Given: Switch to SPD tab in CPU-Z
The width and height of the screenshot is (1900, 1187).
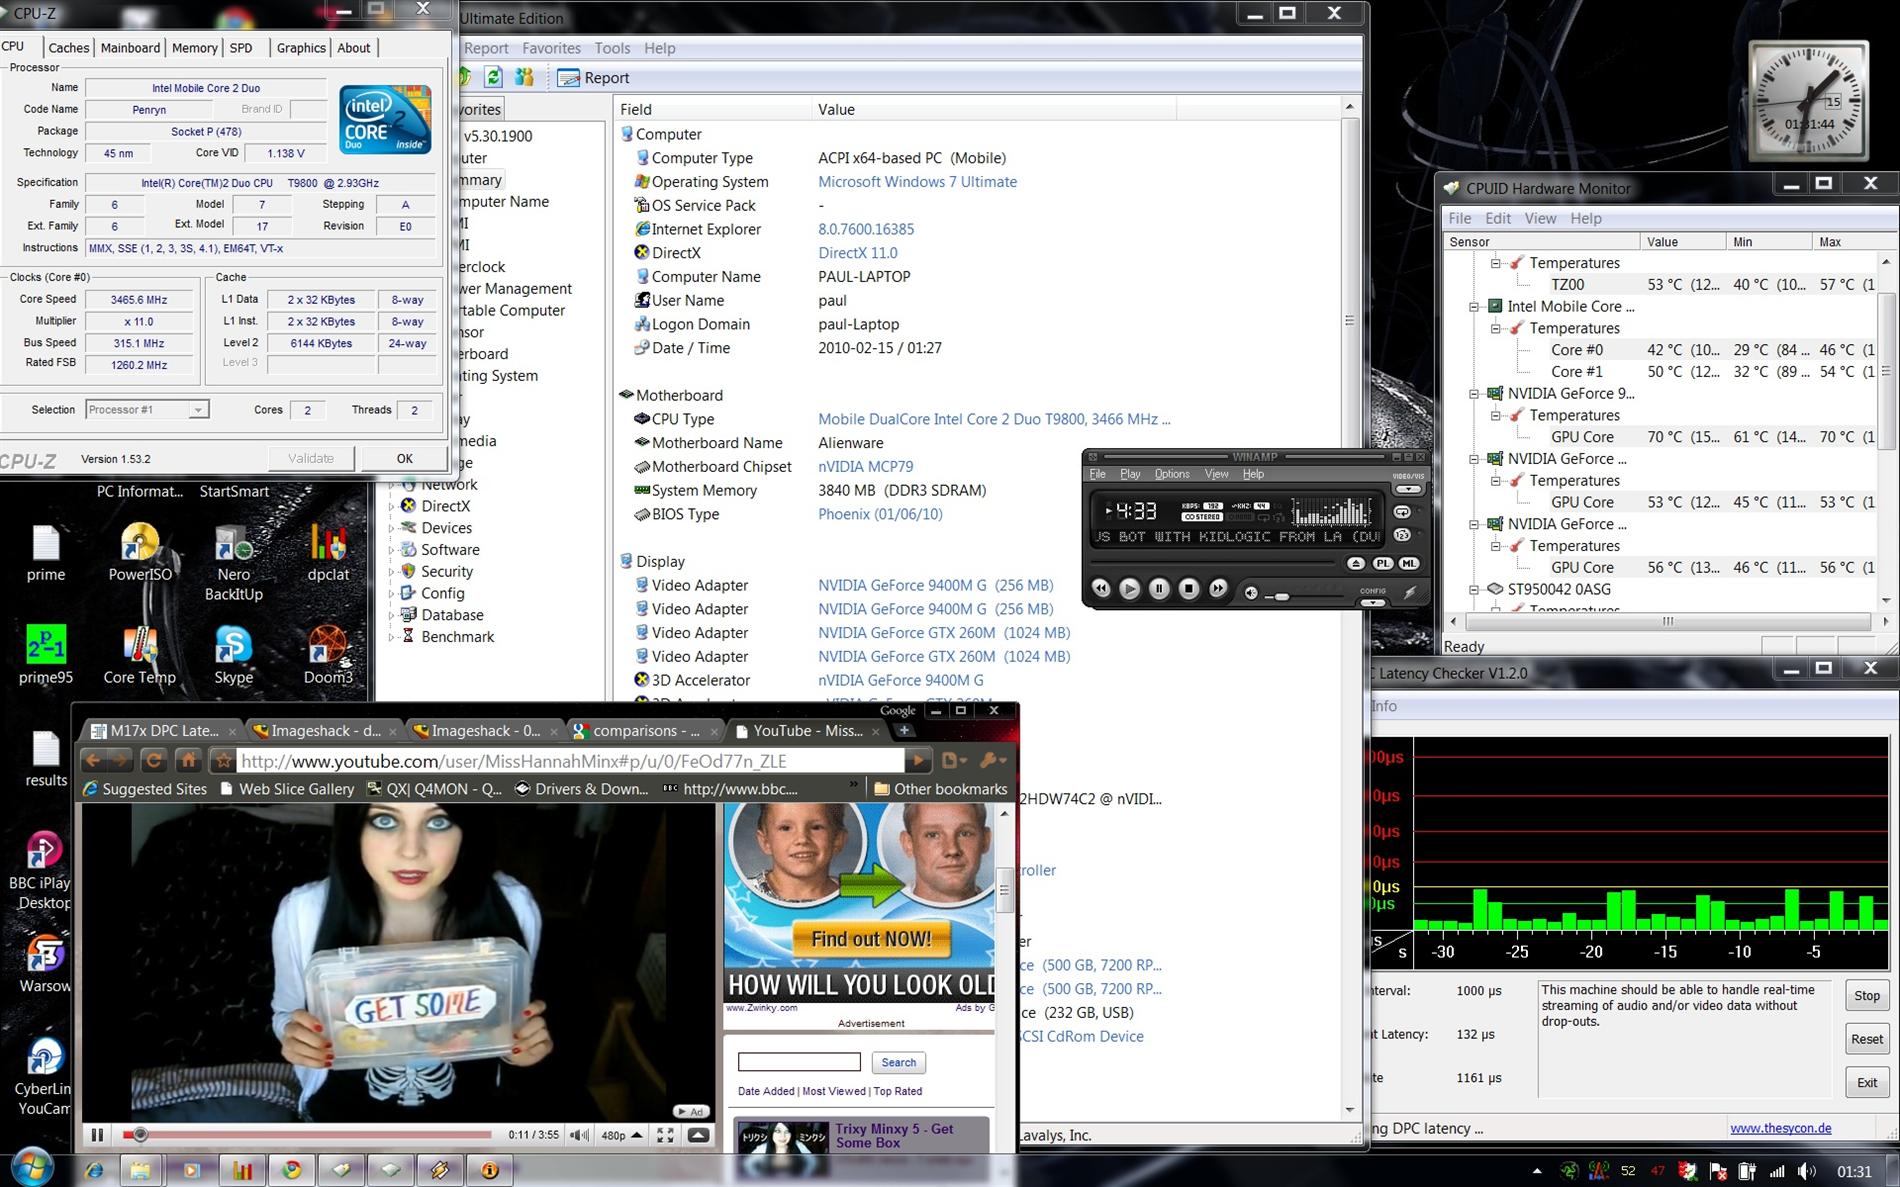Looking at the screenshot, I should (x=241, y=48).
